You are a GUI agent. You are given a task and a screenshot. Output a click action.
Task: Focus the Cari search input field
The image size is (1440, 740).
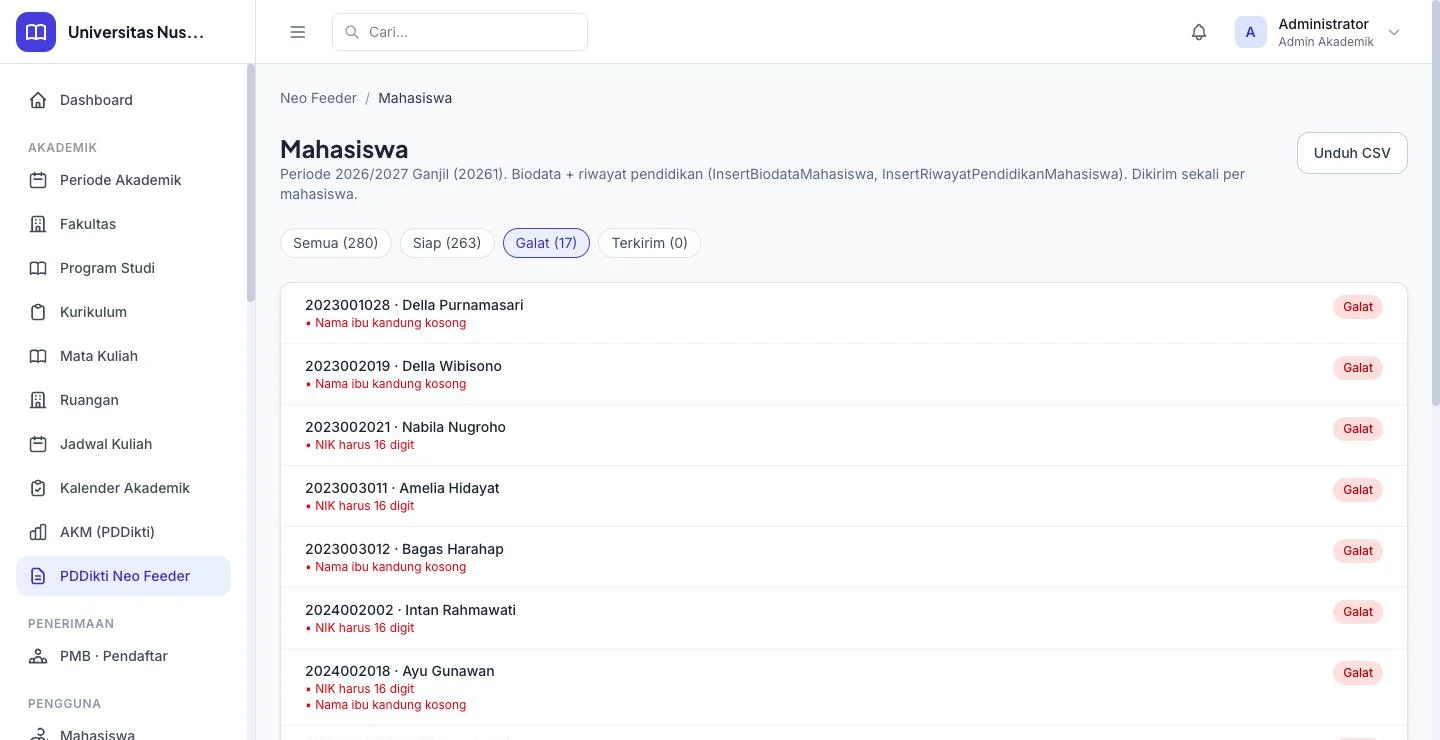(460, 32)
